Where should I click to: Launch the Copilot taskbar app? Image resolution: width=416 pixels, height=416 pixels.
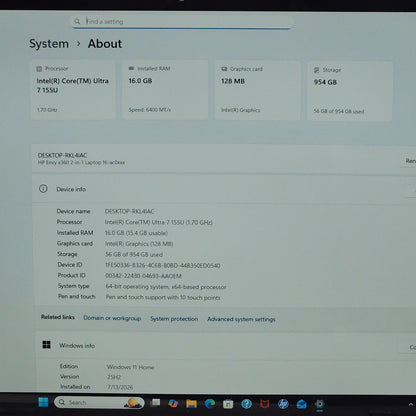(173, 403)
